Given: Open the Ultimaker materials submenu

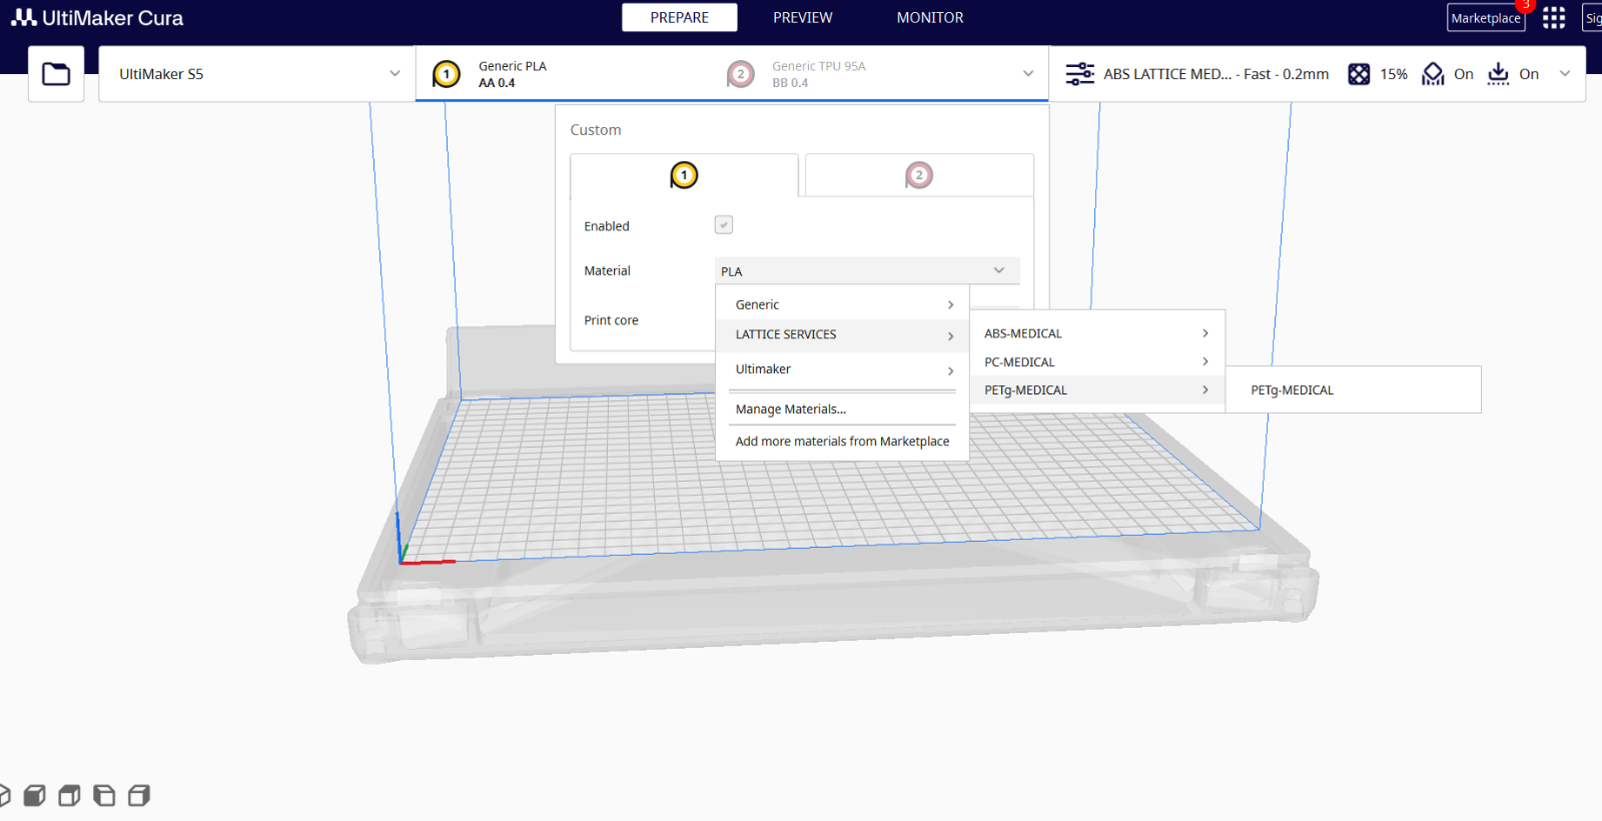Looking at the screenshot, I should click(843, 369).
